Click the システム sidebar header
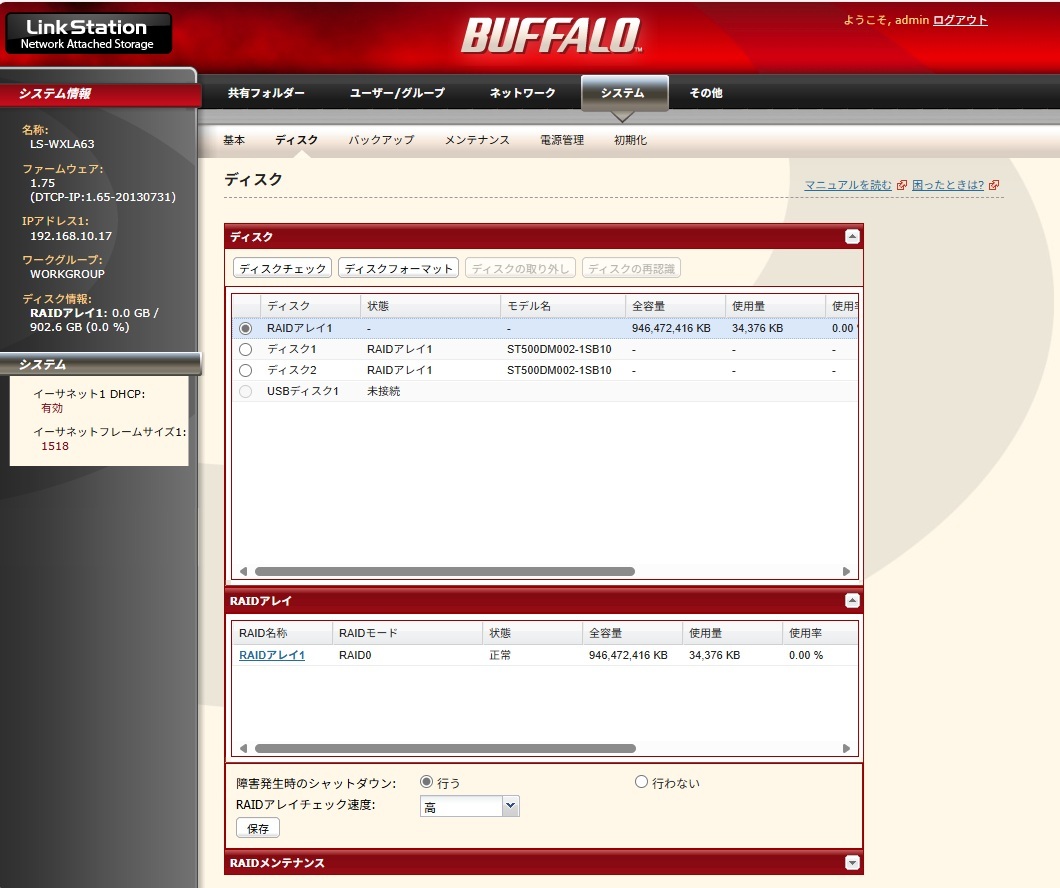 click(x=100, y=364)
